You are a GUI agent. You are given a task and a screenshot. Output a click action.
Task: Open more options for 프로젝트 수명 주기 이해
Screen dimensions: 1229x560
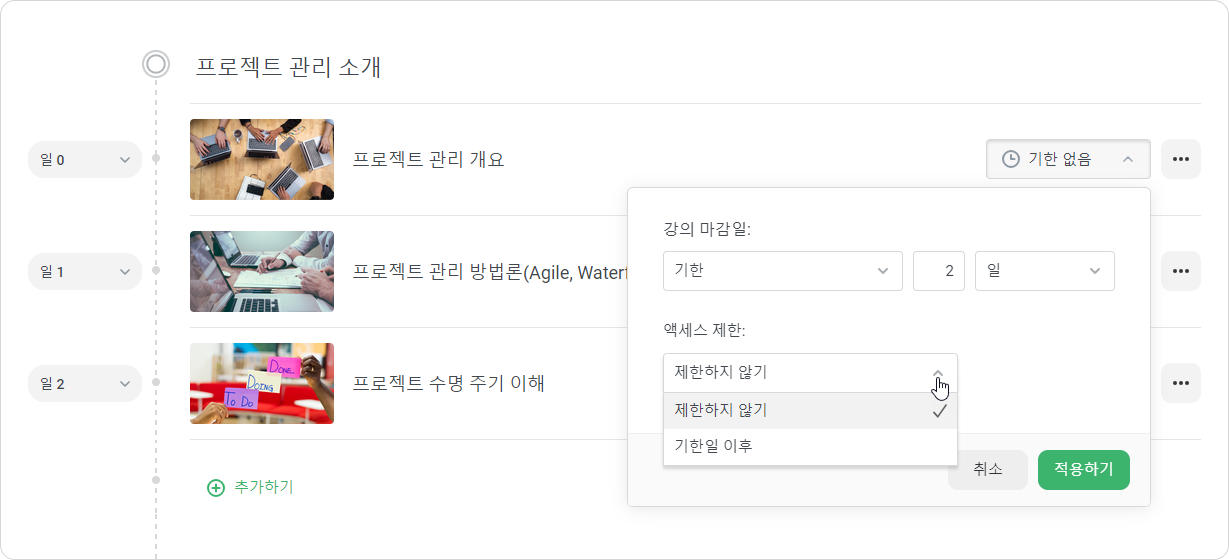(x=1181, y=383)
